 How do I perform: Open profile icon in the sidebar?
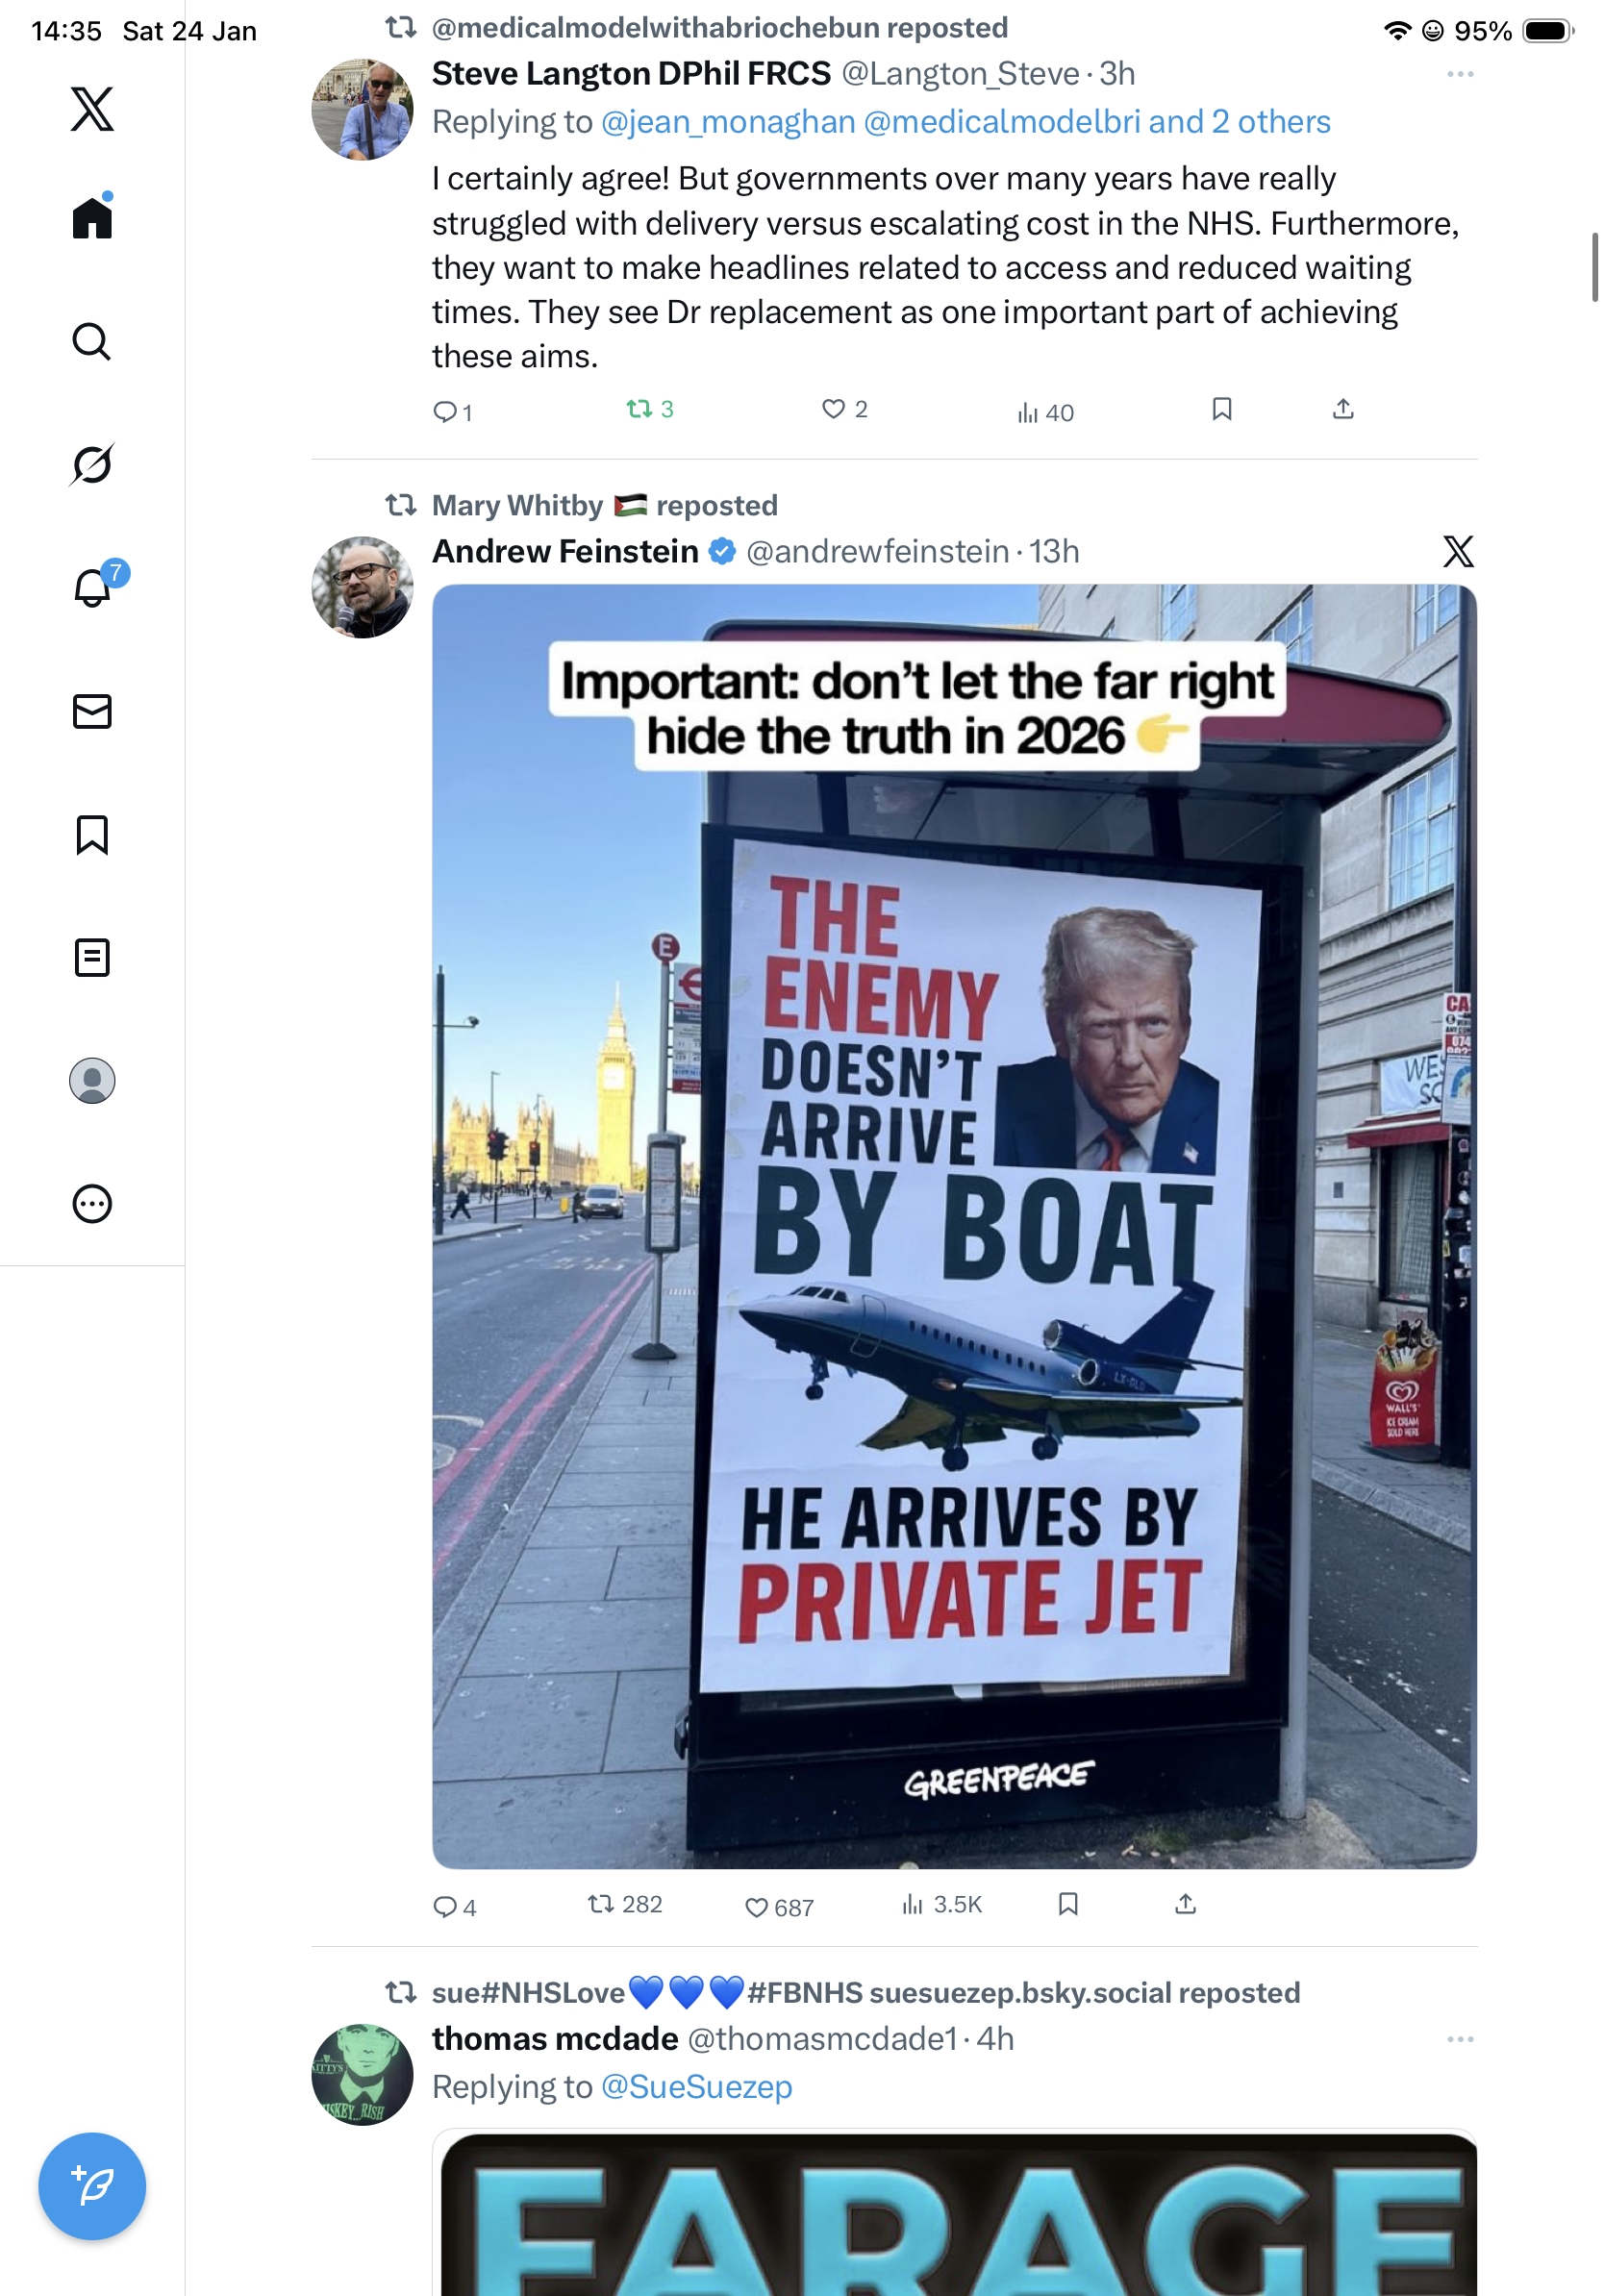point(92,1080)
